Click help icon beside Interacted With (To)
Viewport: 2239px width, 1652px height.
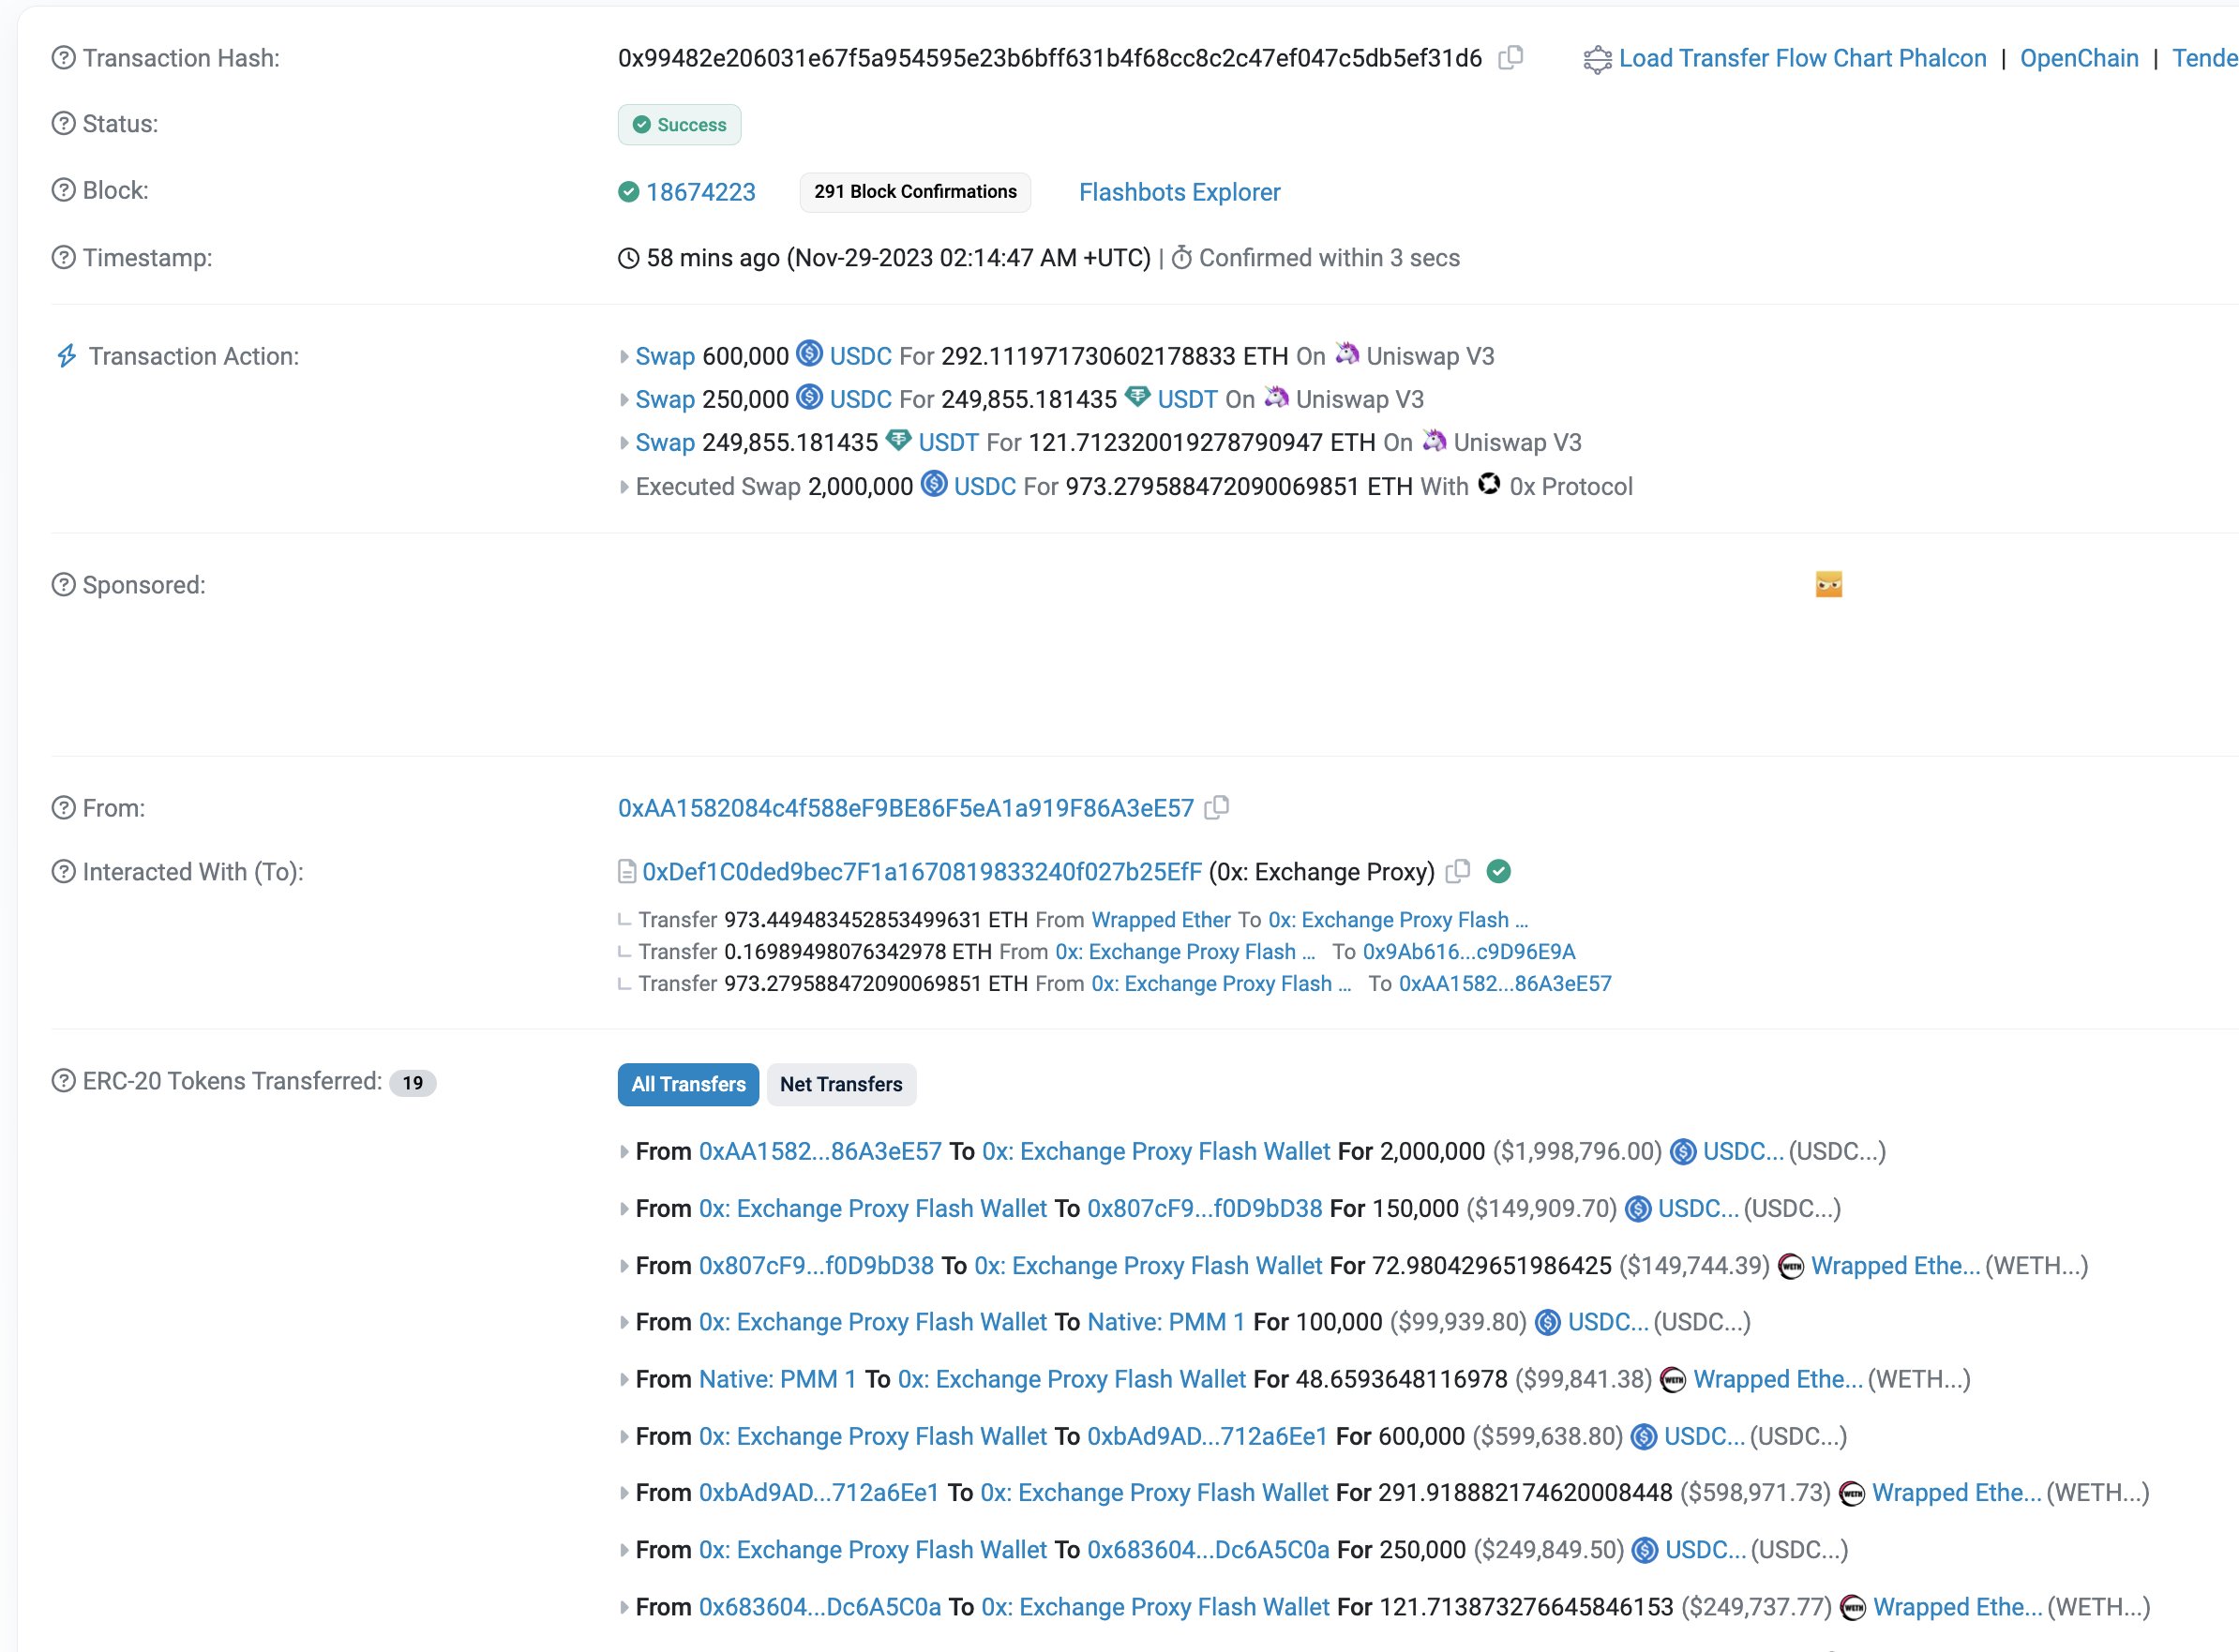[x=63, y=872]
